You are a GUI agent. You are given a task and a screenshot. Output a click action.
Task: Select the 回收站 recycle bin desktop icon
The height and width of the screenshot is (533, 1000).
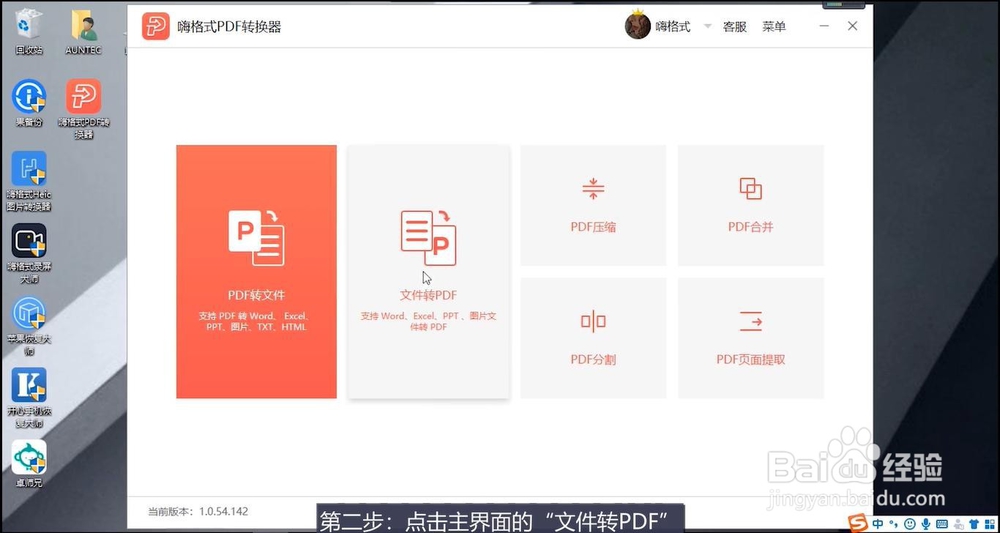click(x=29, y=31)
